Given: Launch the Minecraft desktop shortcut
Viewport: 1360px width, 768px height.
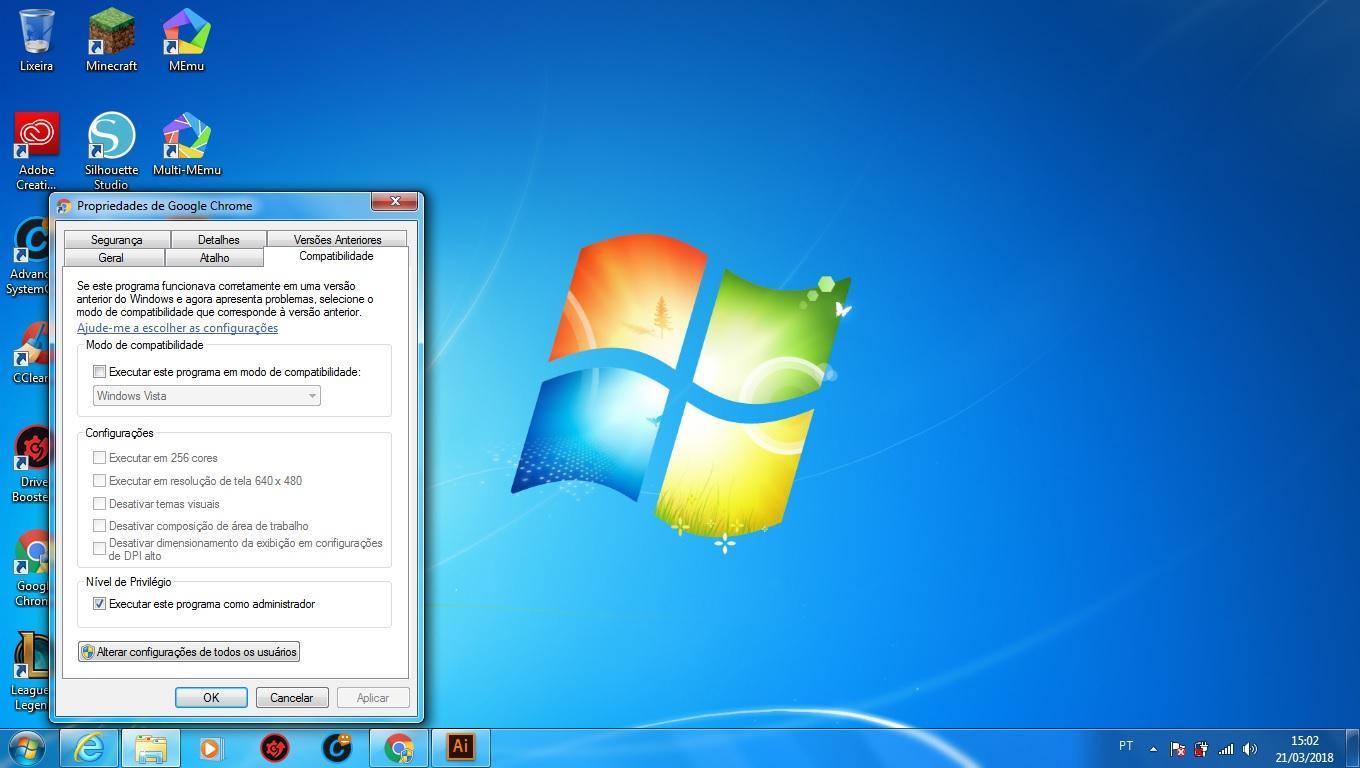Looking at the screenshot, I should [111, 40].
